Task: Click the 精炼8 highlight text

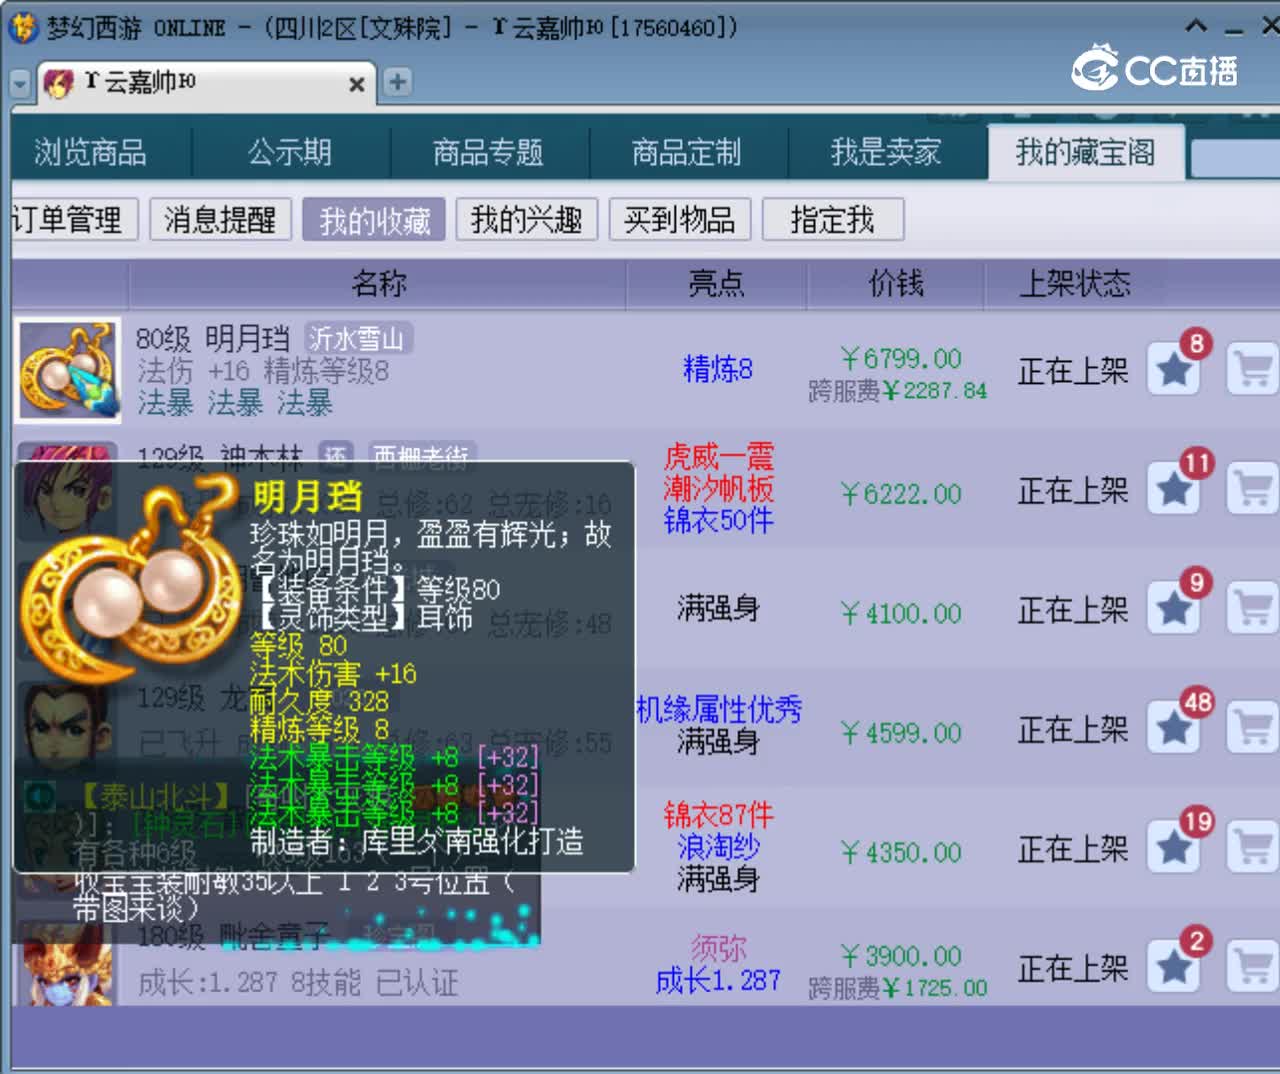Action: tap(718, 369)
